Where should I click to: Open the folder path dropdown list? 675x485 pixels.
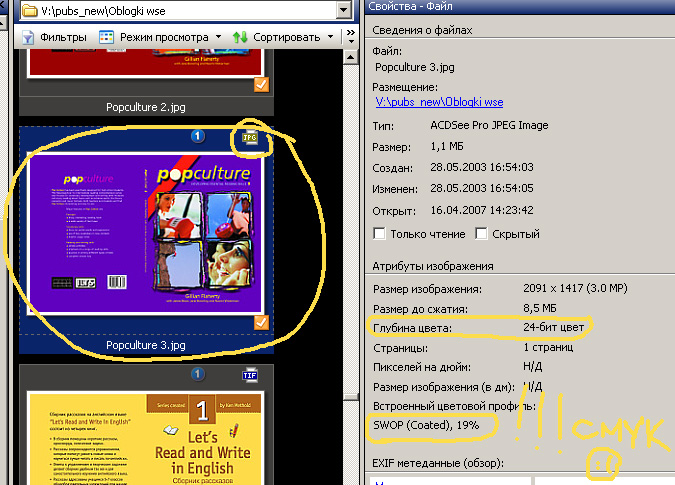point(344,10)
